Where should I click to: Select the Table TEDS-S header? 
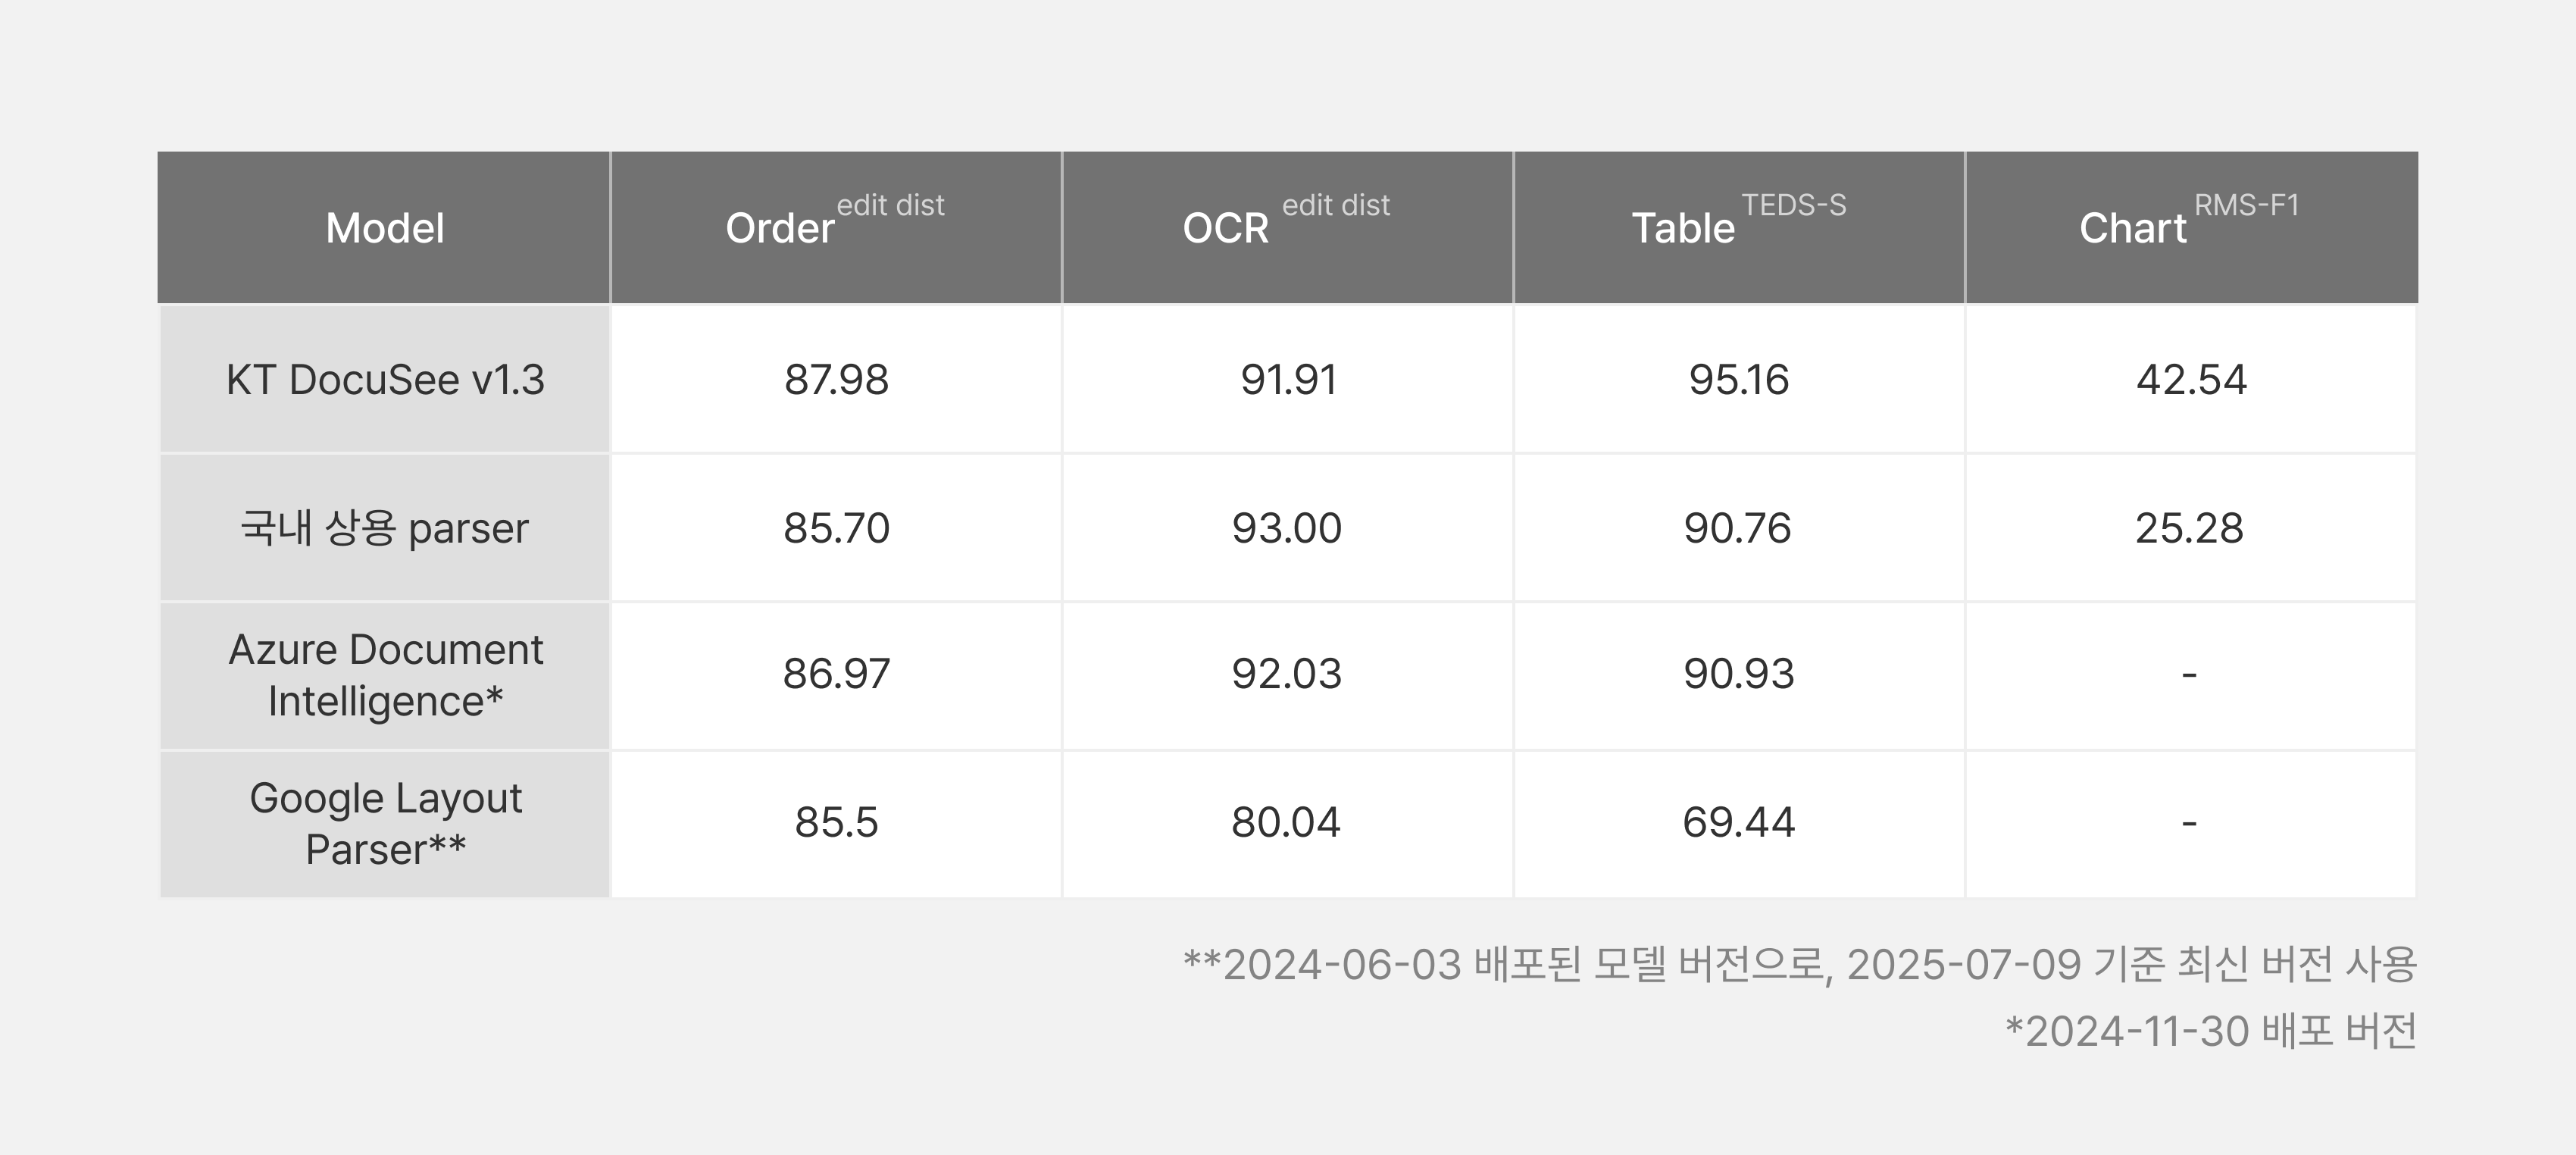point(1739,228)
